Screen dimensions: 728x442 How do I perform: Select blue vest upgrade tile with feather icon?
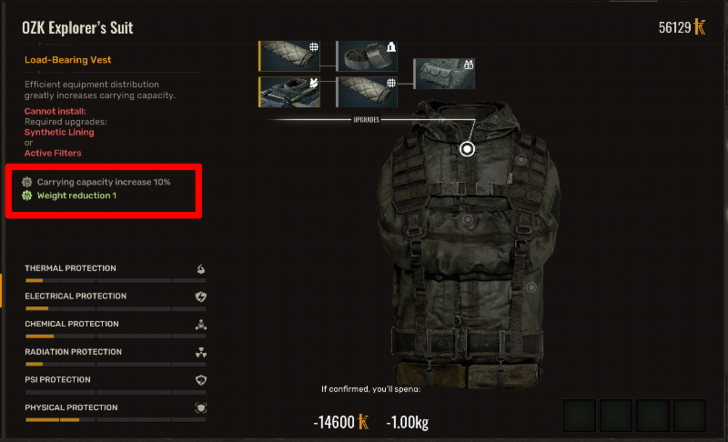289,92
